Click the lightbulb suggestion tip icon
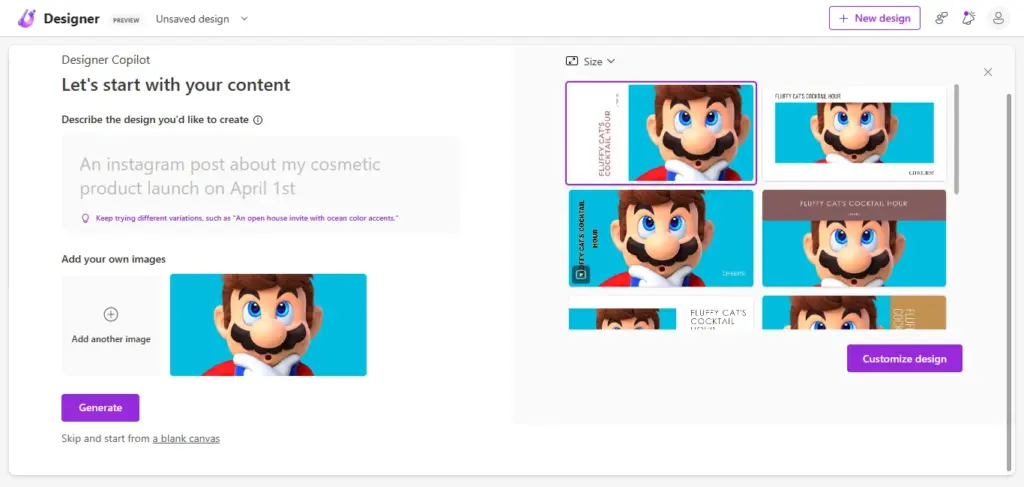Viewport: 1024px width, 487px height. (85, 218)
